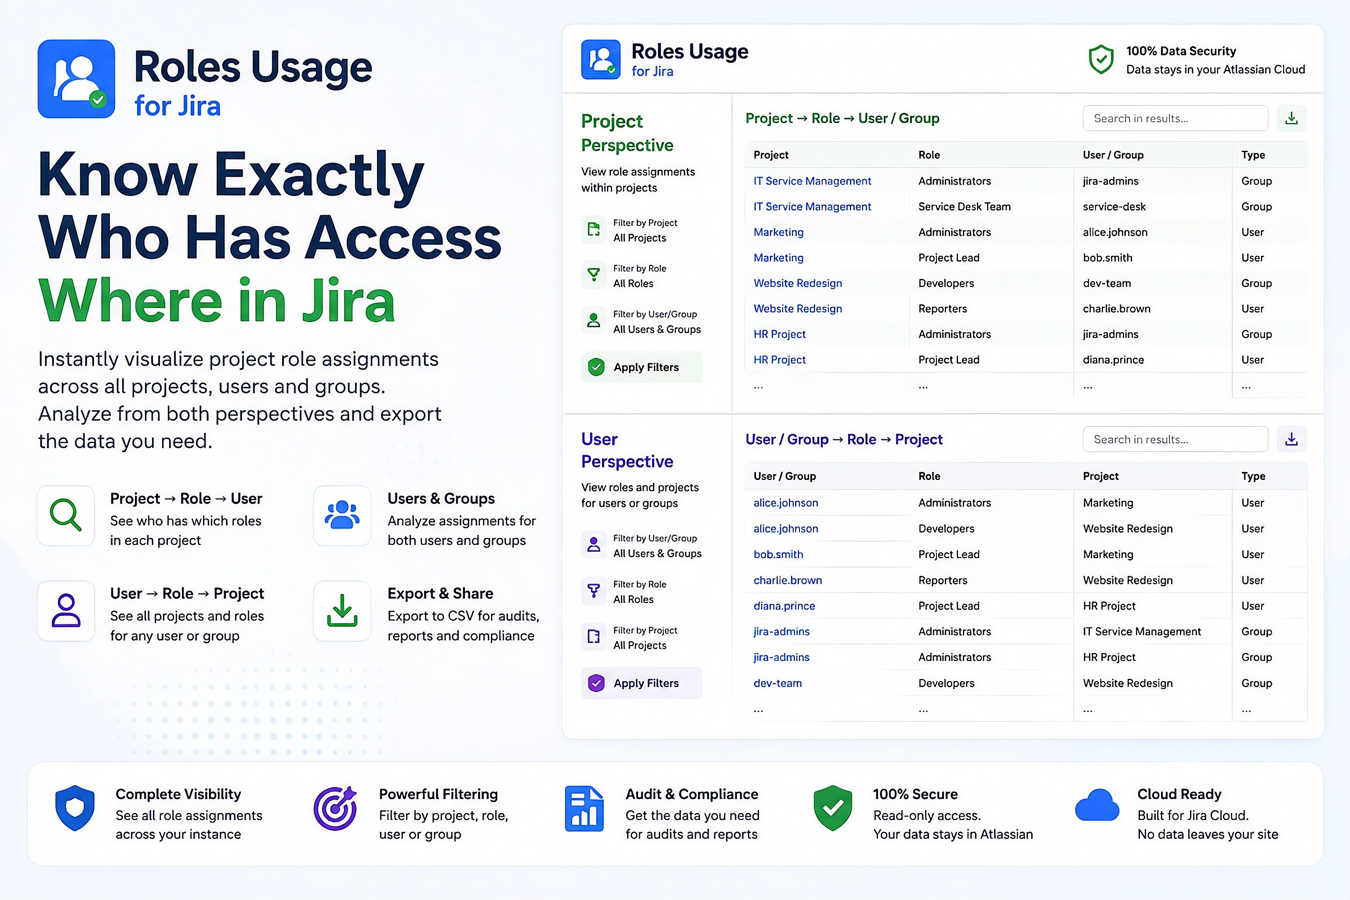Click the Complete Visibility shield icon
Image resolution: width=1350 pixels, height=900 pixels.
75,808
